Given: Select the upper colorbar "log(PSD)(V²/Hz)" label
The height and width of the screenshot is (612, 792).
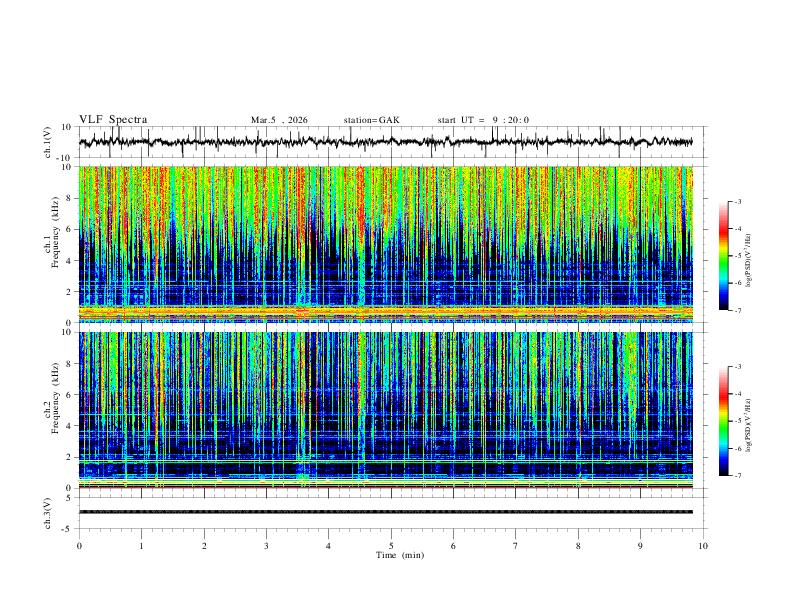Looking at the screenshot, I should 749,261.
